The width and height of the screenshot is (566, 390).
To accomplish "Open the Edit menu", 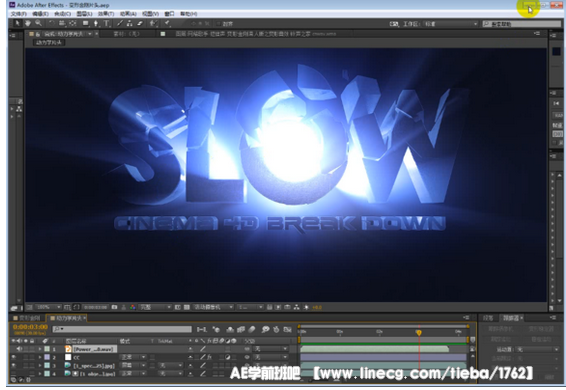I will pos(40,14).
